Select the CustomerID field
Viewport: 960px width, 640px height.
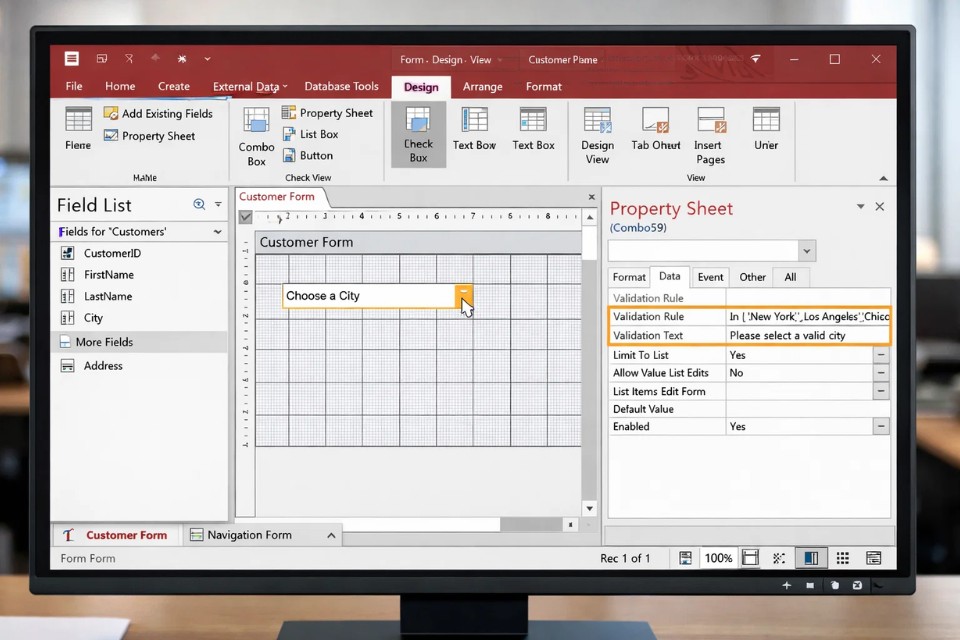[x=112, y=254]
